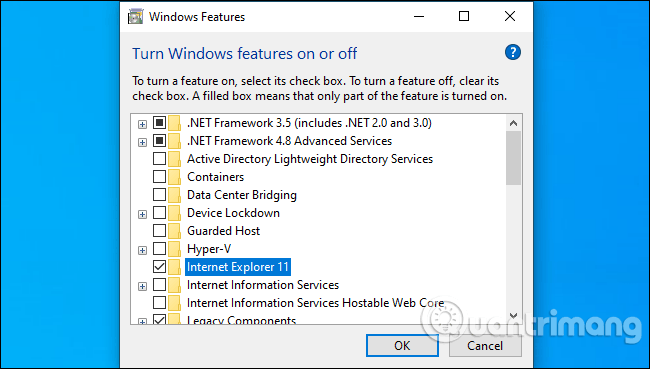Select the Hyper-V label

coord(209,249)
